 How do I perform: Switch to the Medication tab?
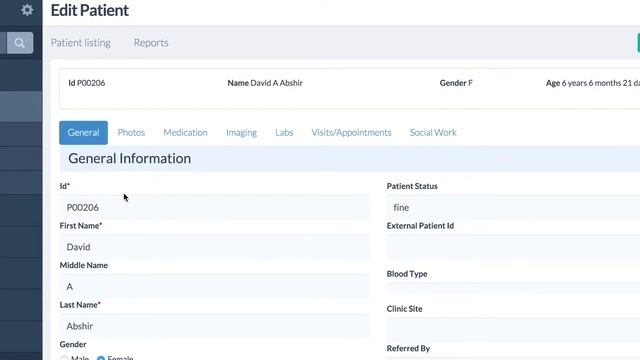click(x=185, y=133)
